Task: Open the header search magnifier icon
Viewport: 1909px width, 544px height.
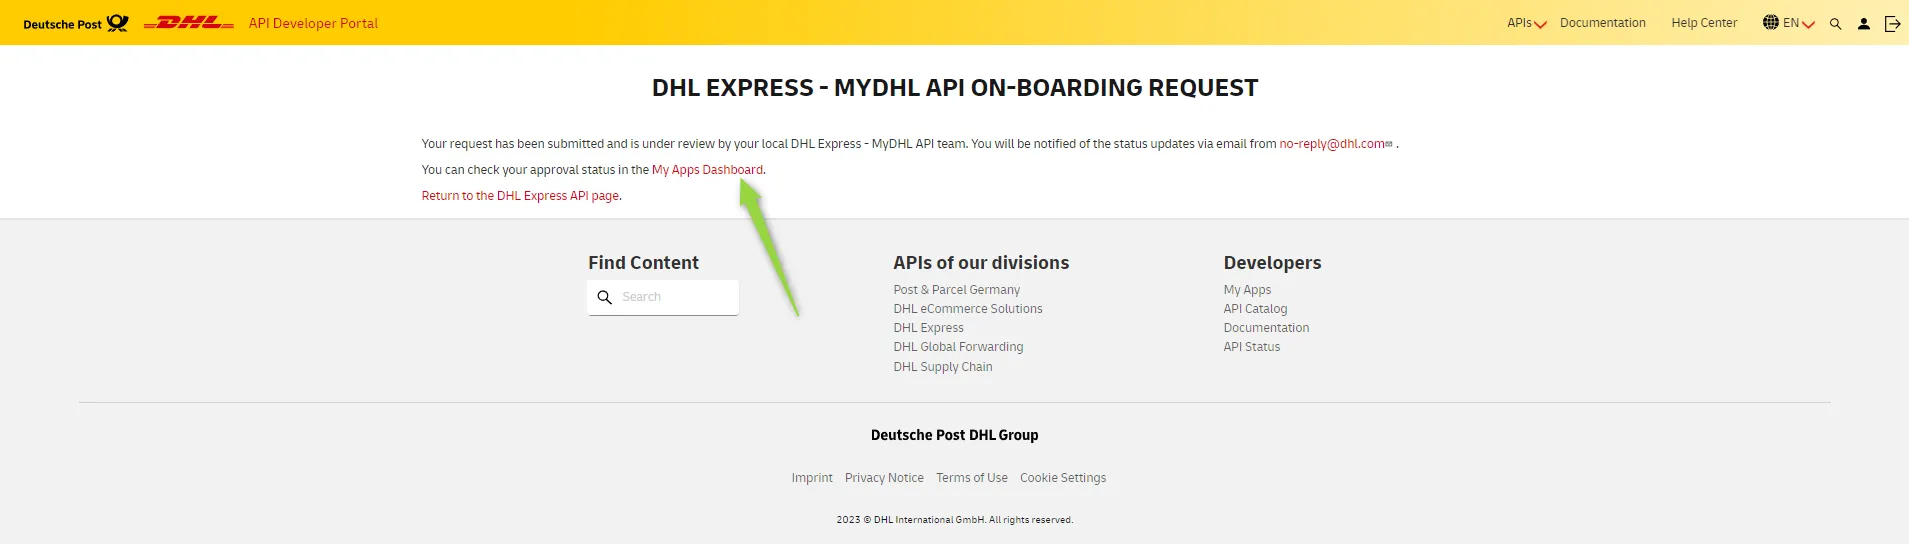Action: (1835, 24)
